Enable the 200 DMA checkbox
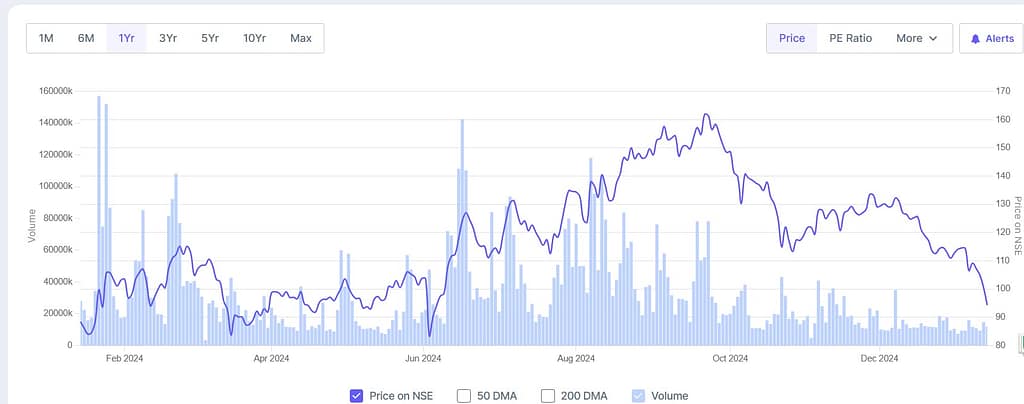 pos(548,395)
